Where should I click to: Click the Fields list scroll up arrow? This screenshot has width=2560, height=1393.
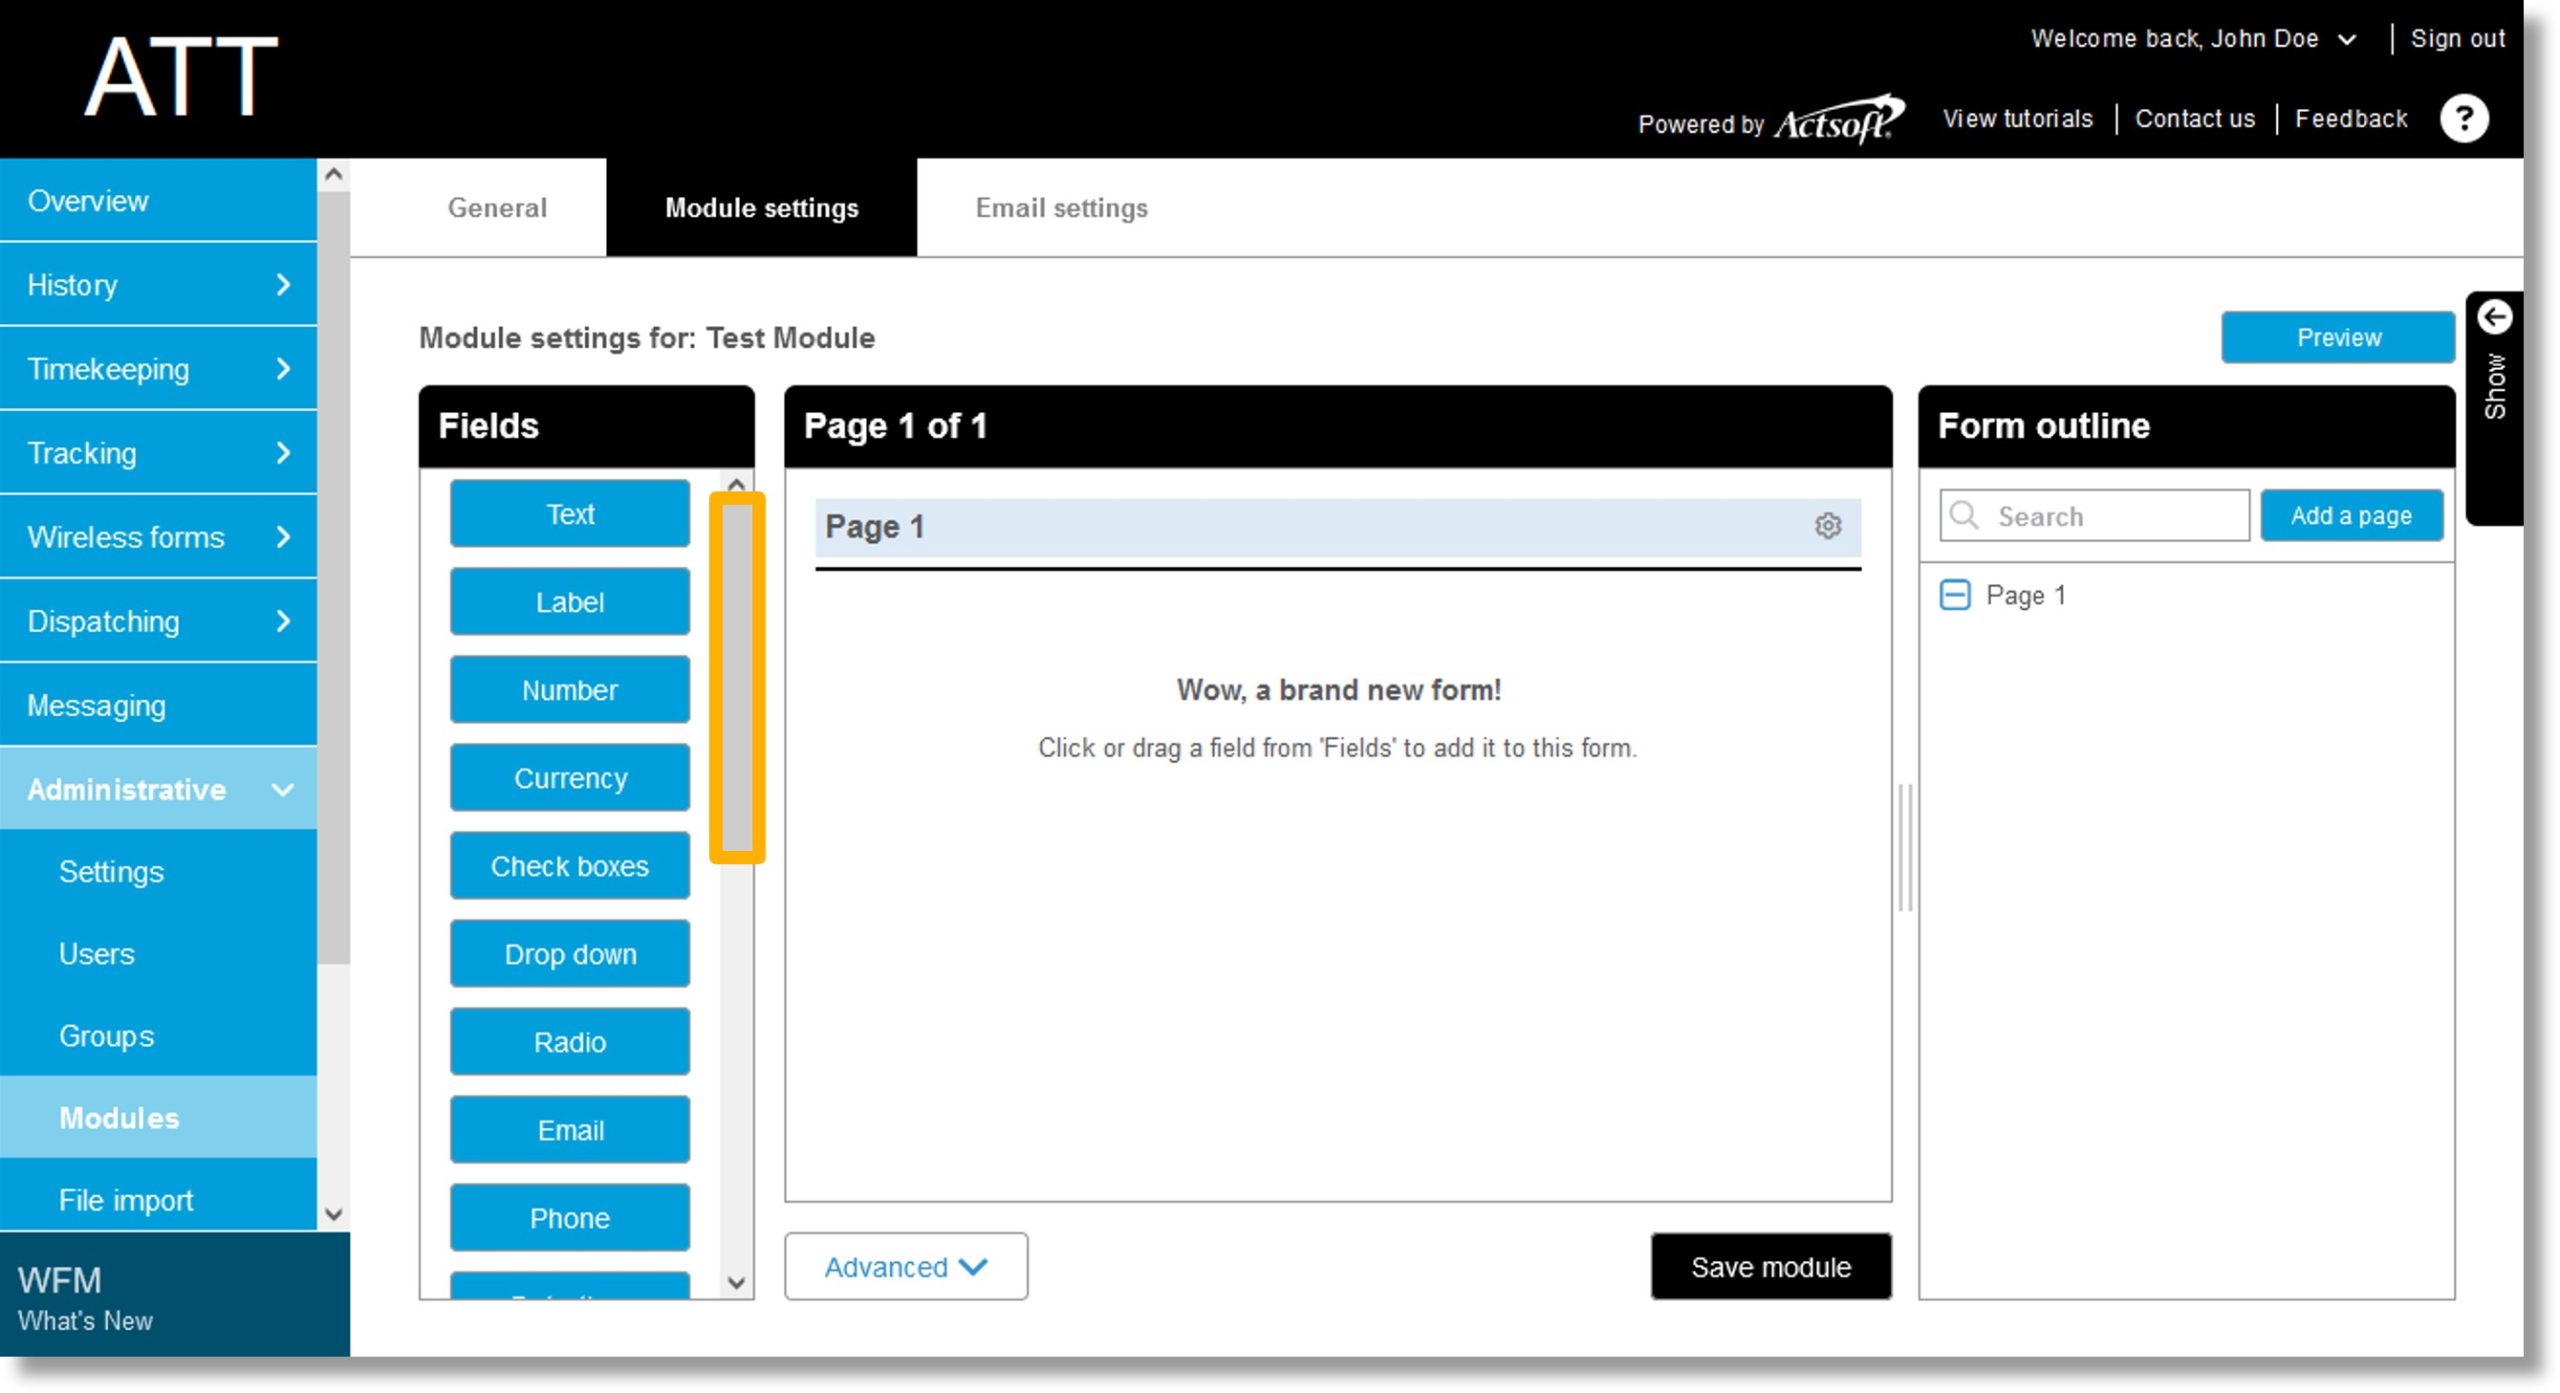(737, 485)
